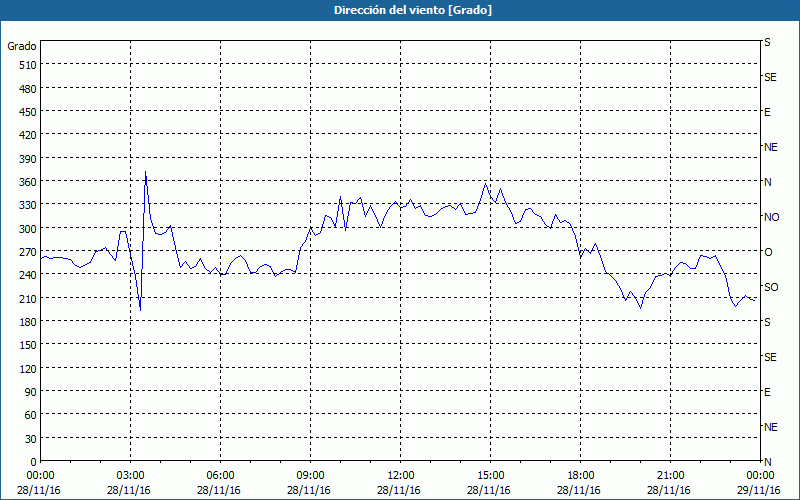Select the S compass label at 180 level

767,322
